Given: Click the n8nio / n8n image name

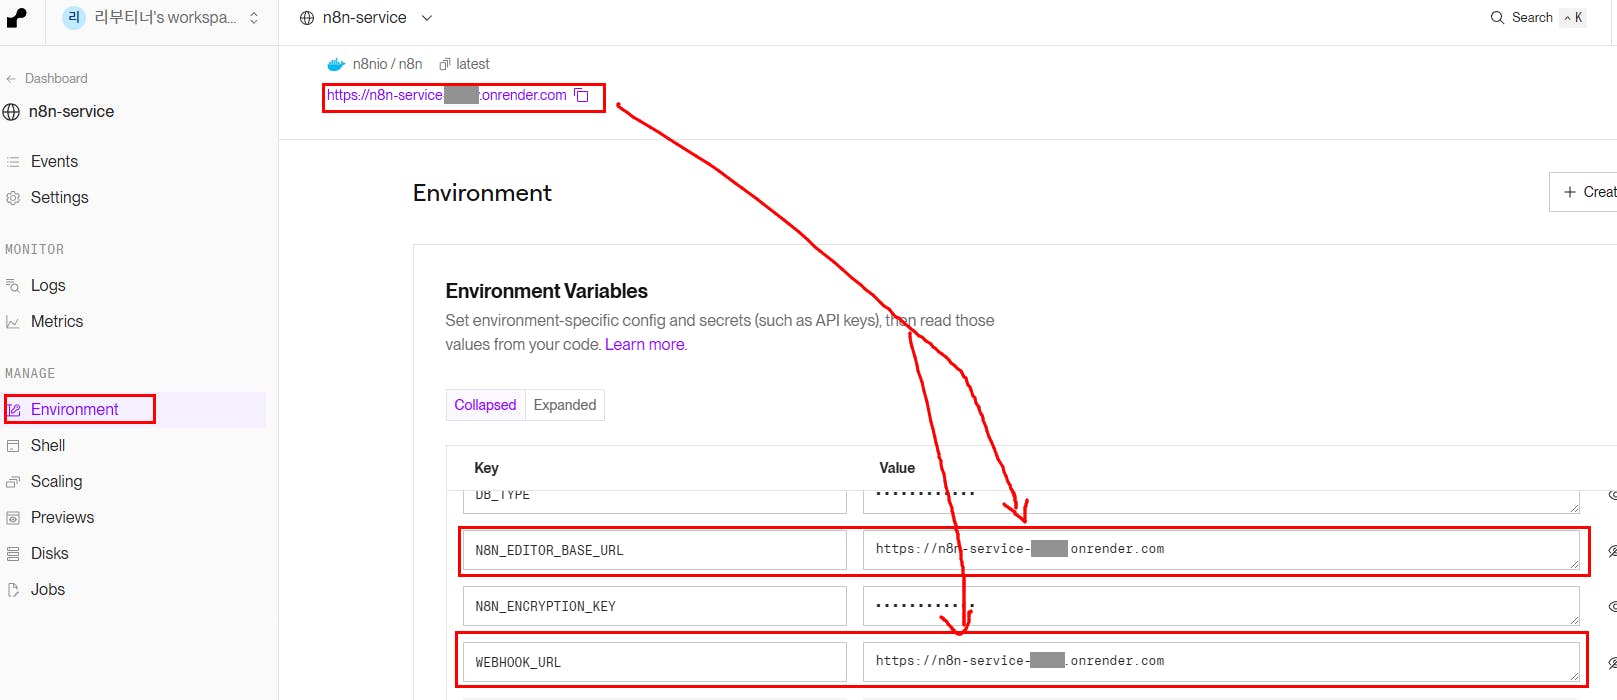Looking at the screenshot, I should click(x=387, y=64).
